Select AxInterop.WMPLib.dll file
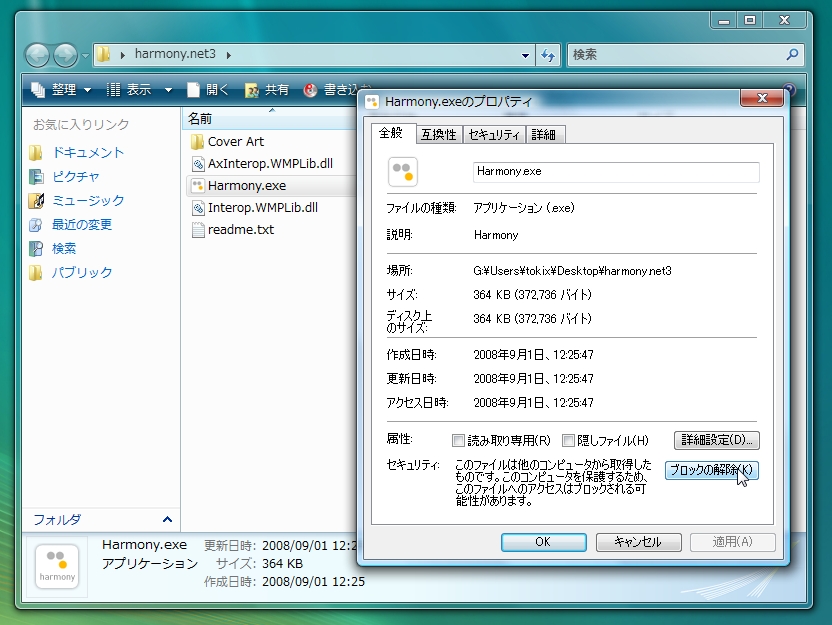This screenshot has width=832, height=625. 270,163
